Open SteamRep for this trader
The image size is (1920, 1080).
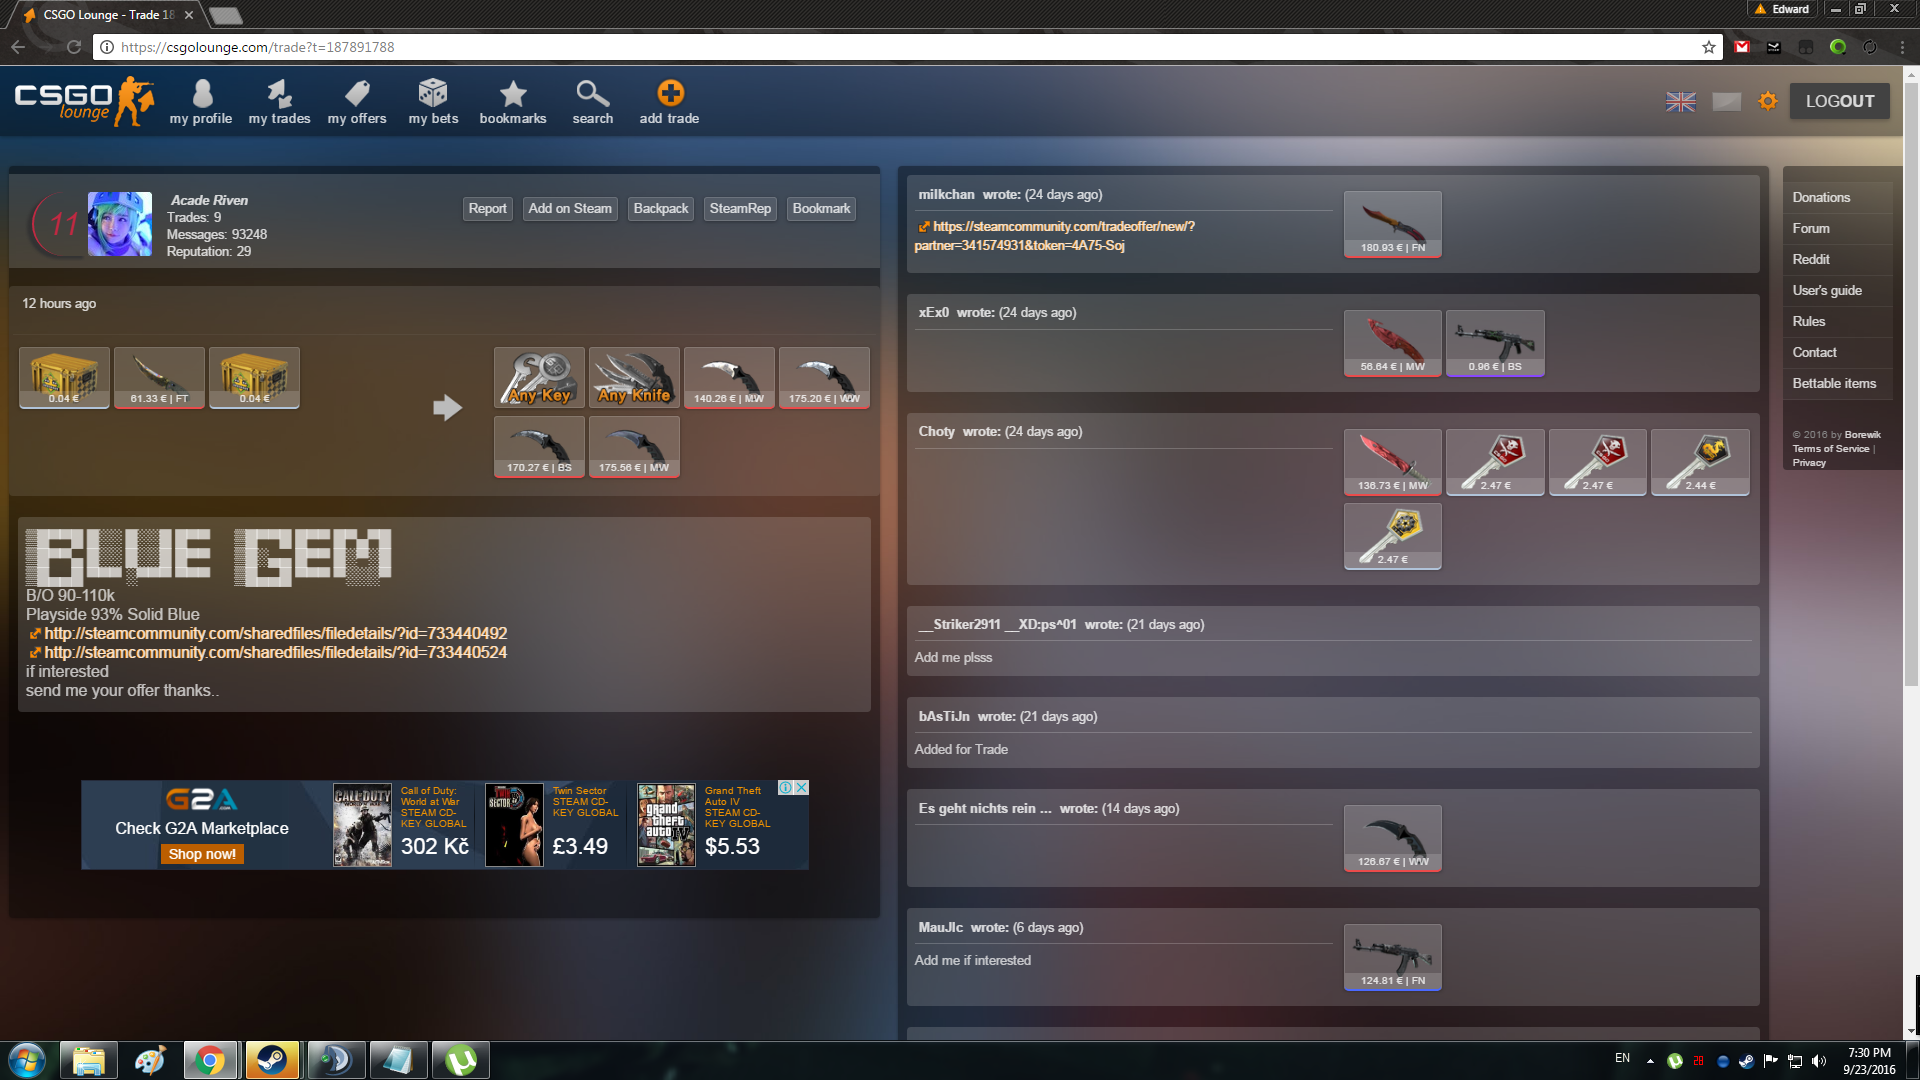point(740,208)
